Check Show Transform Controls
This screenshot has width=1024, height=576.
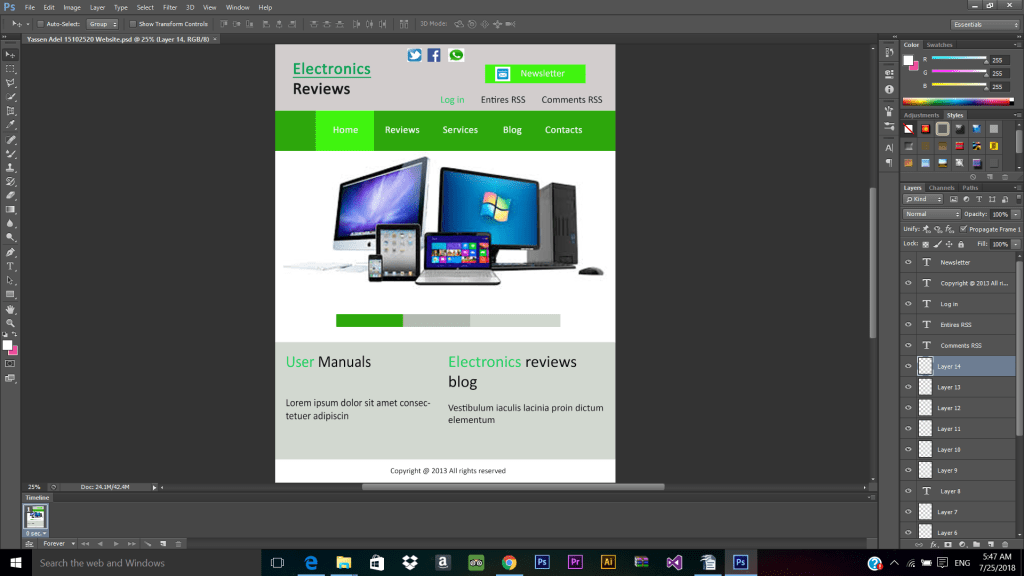(x=134, y=23)
